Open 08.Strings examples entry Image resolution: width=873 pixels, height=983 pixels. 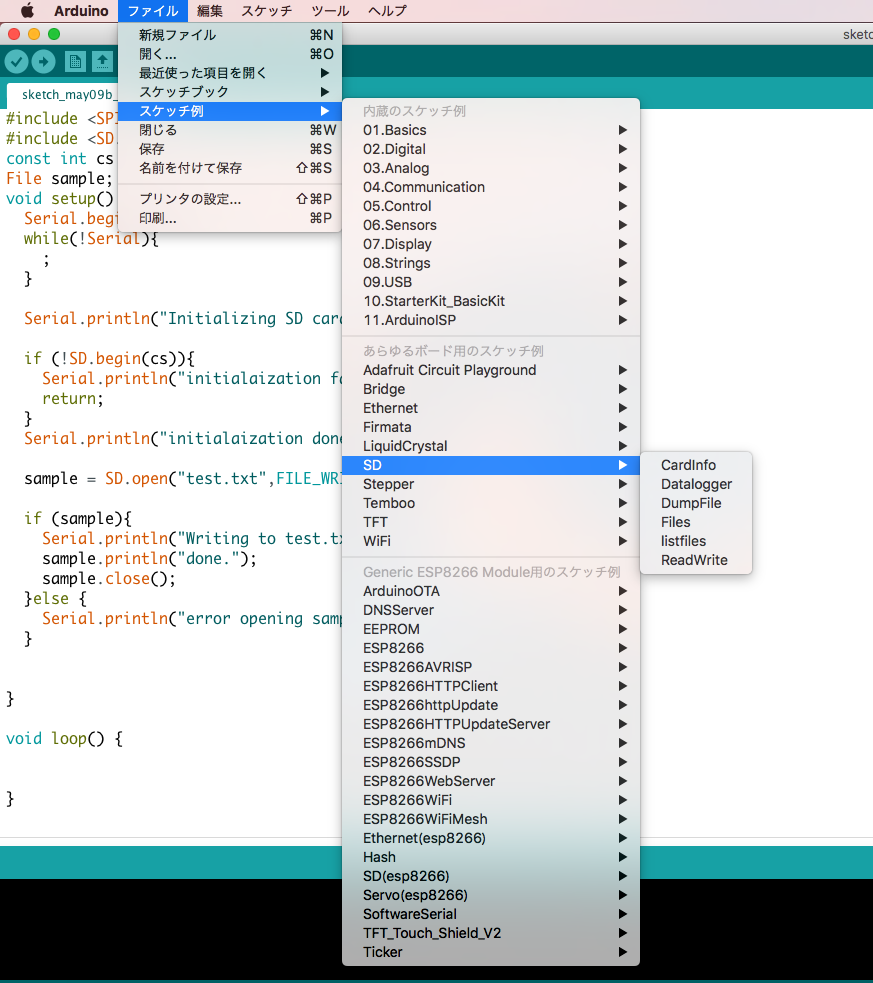coord(491,263)
